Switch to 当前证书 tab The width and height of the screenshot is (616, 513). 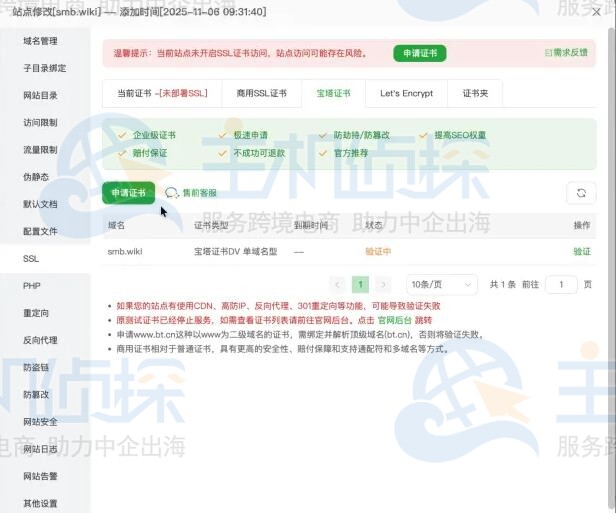(162, 93)
